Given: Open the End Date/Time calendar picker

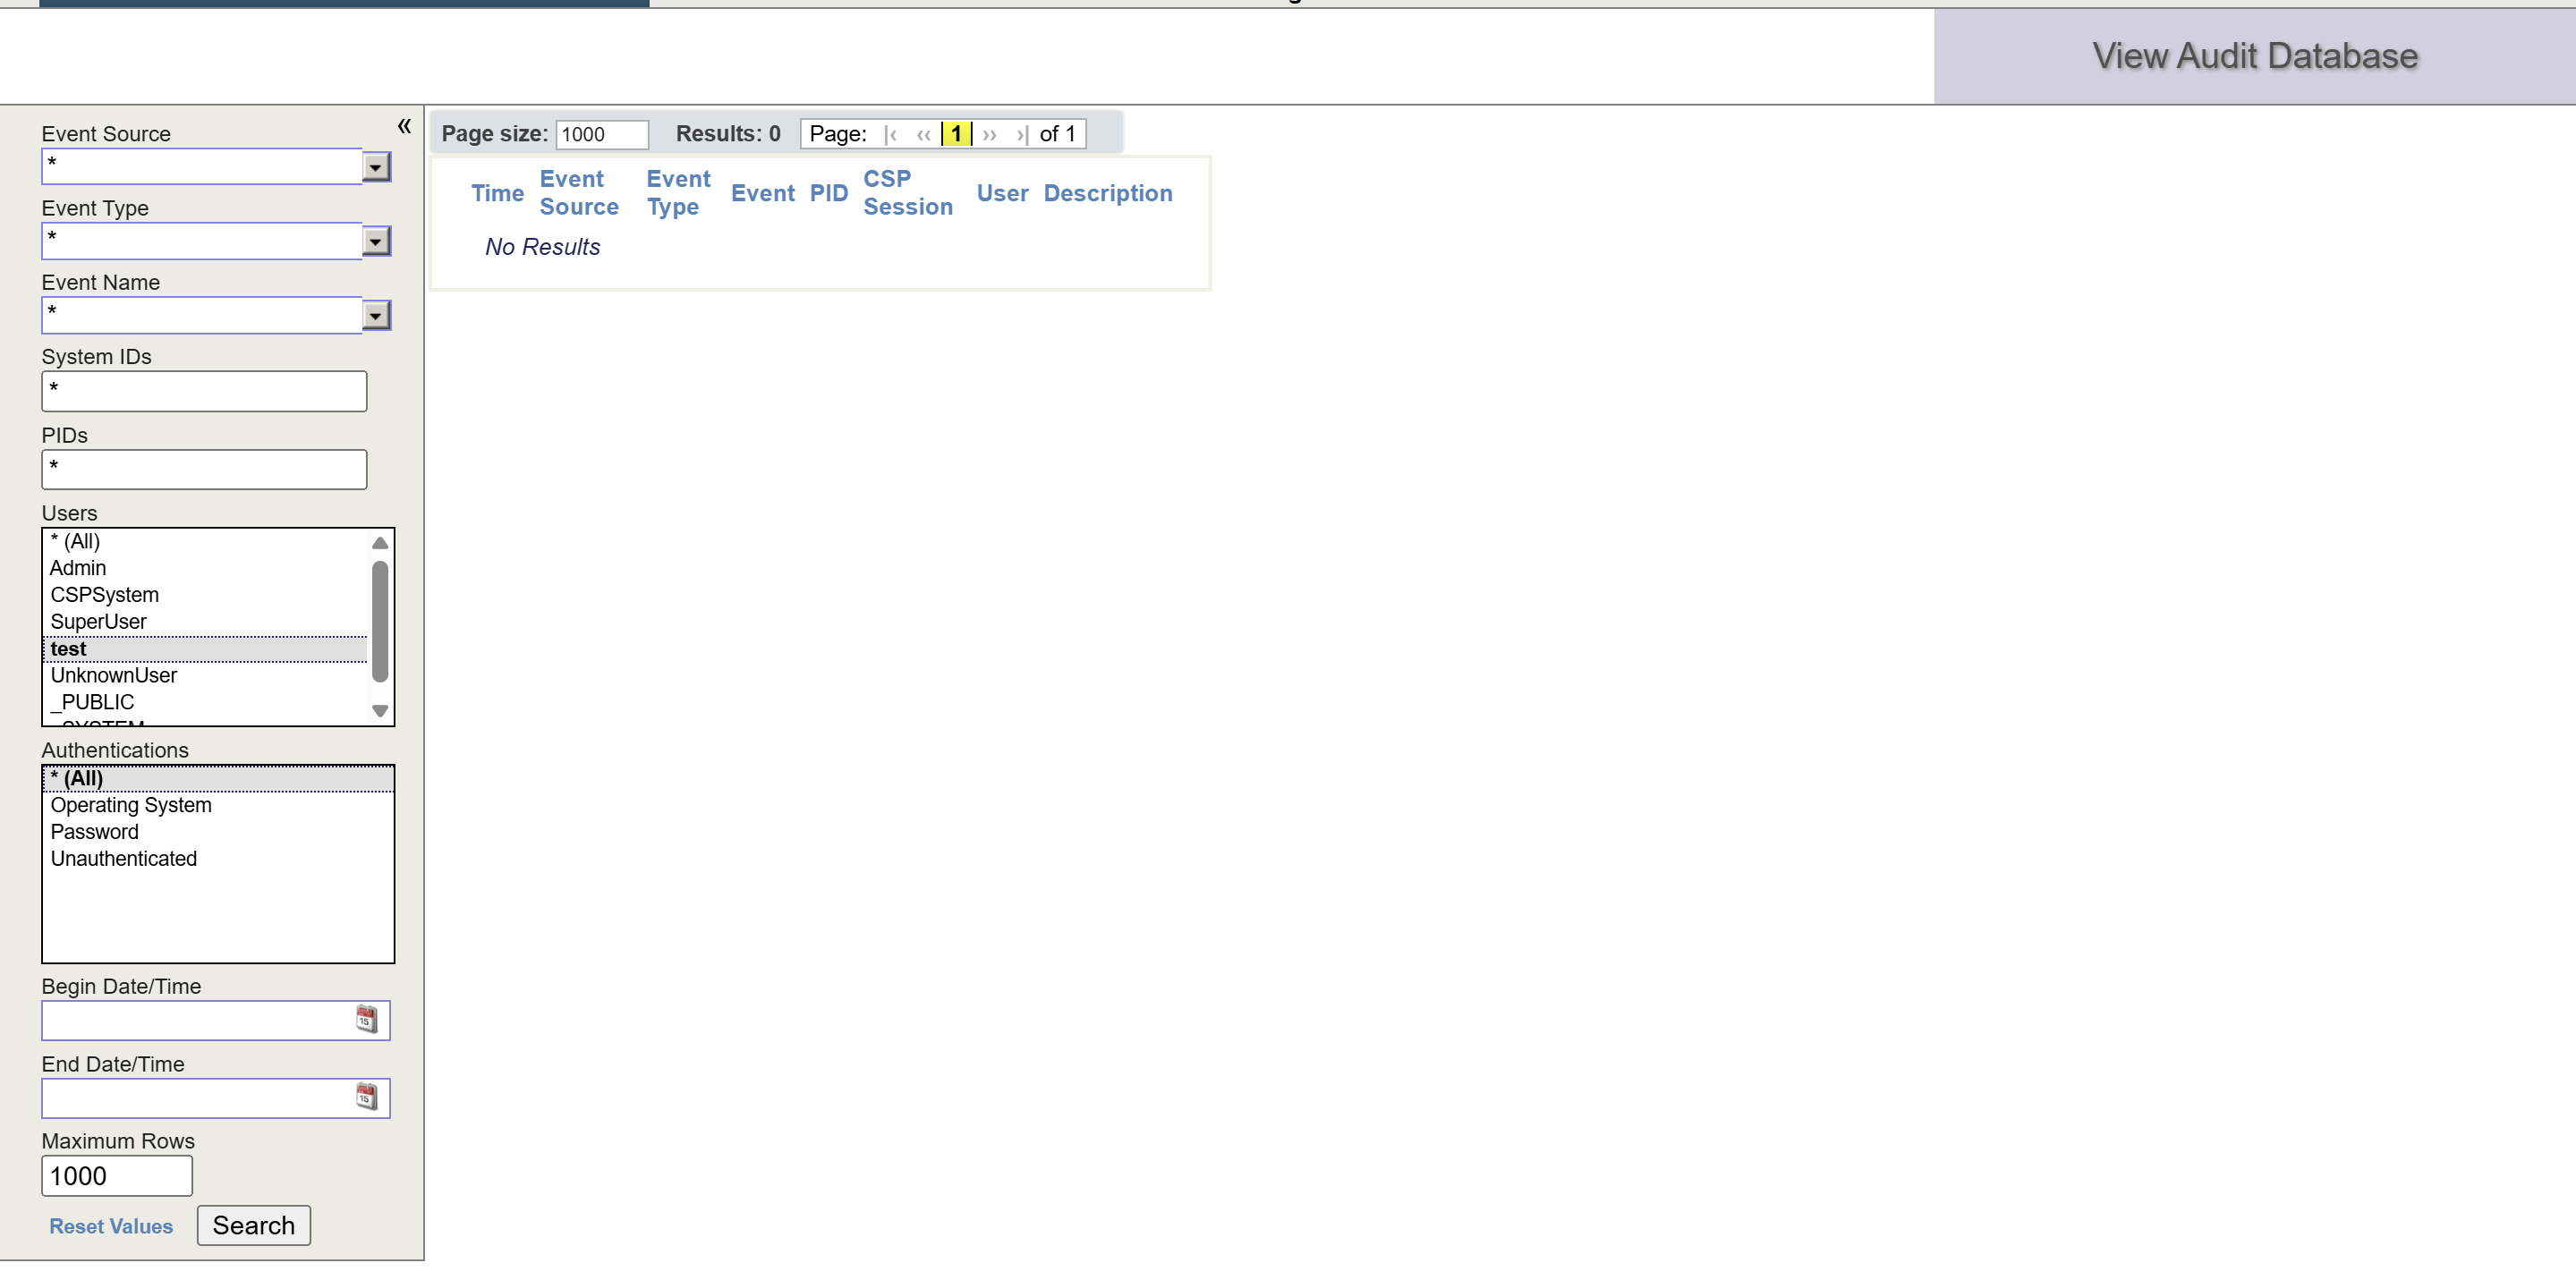Looking at the screenshot, I should (x=366, y=1097).
